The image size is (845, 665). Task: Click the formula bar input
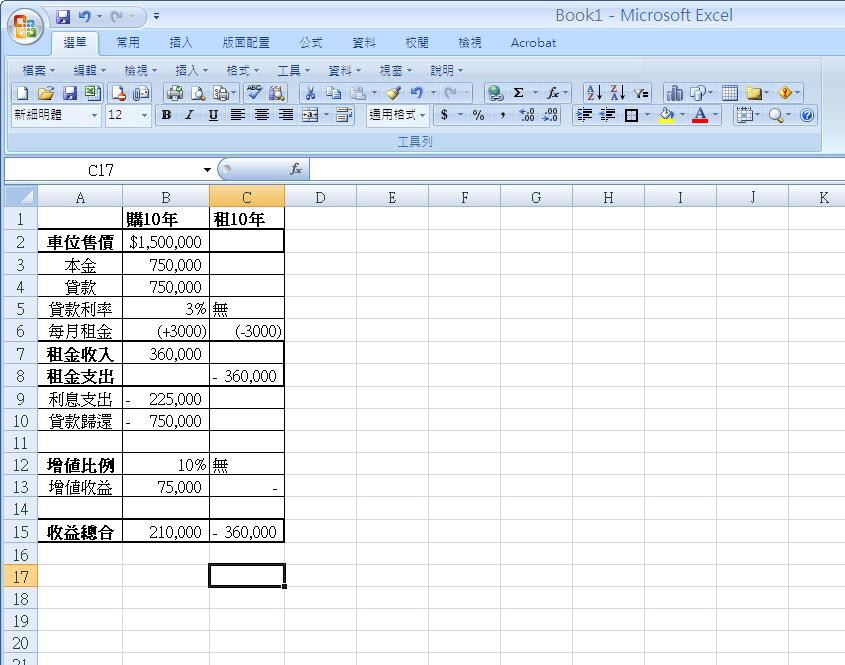tap(577, 170)
